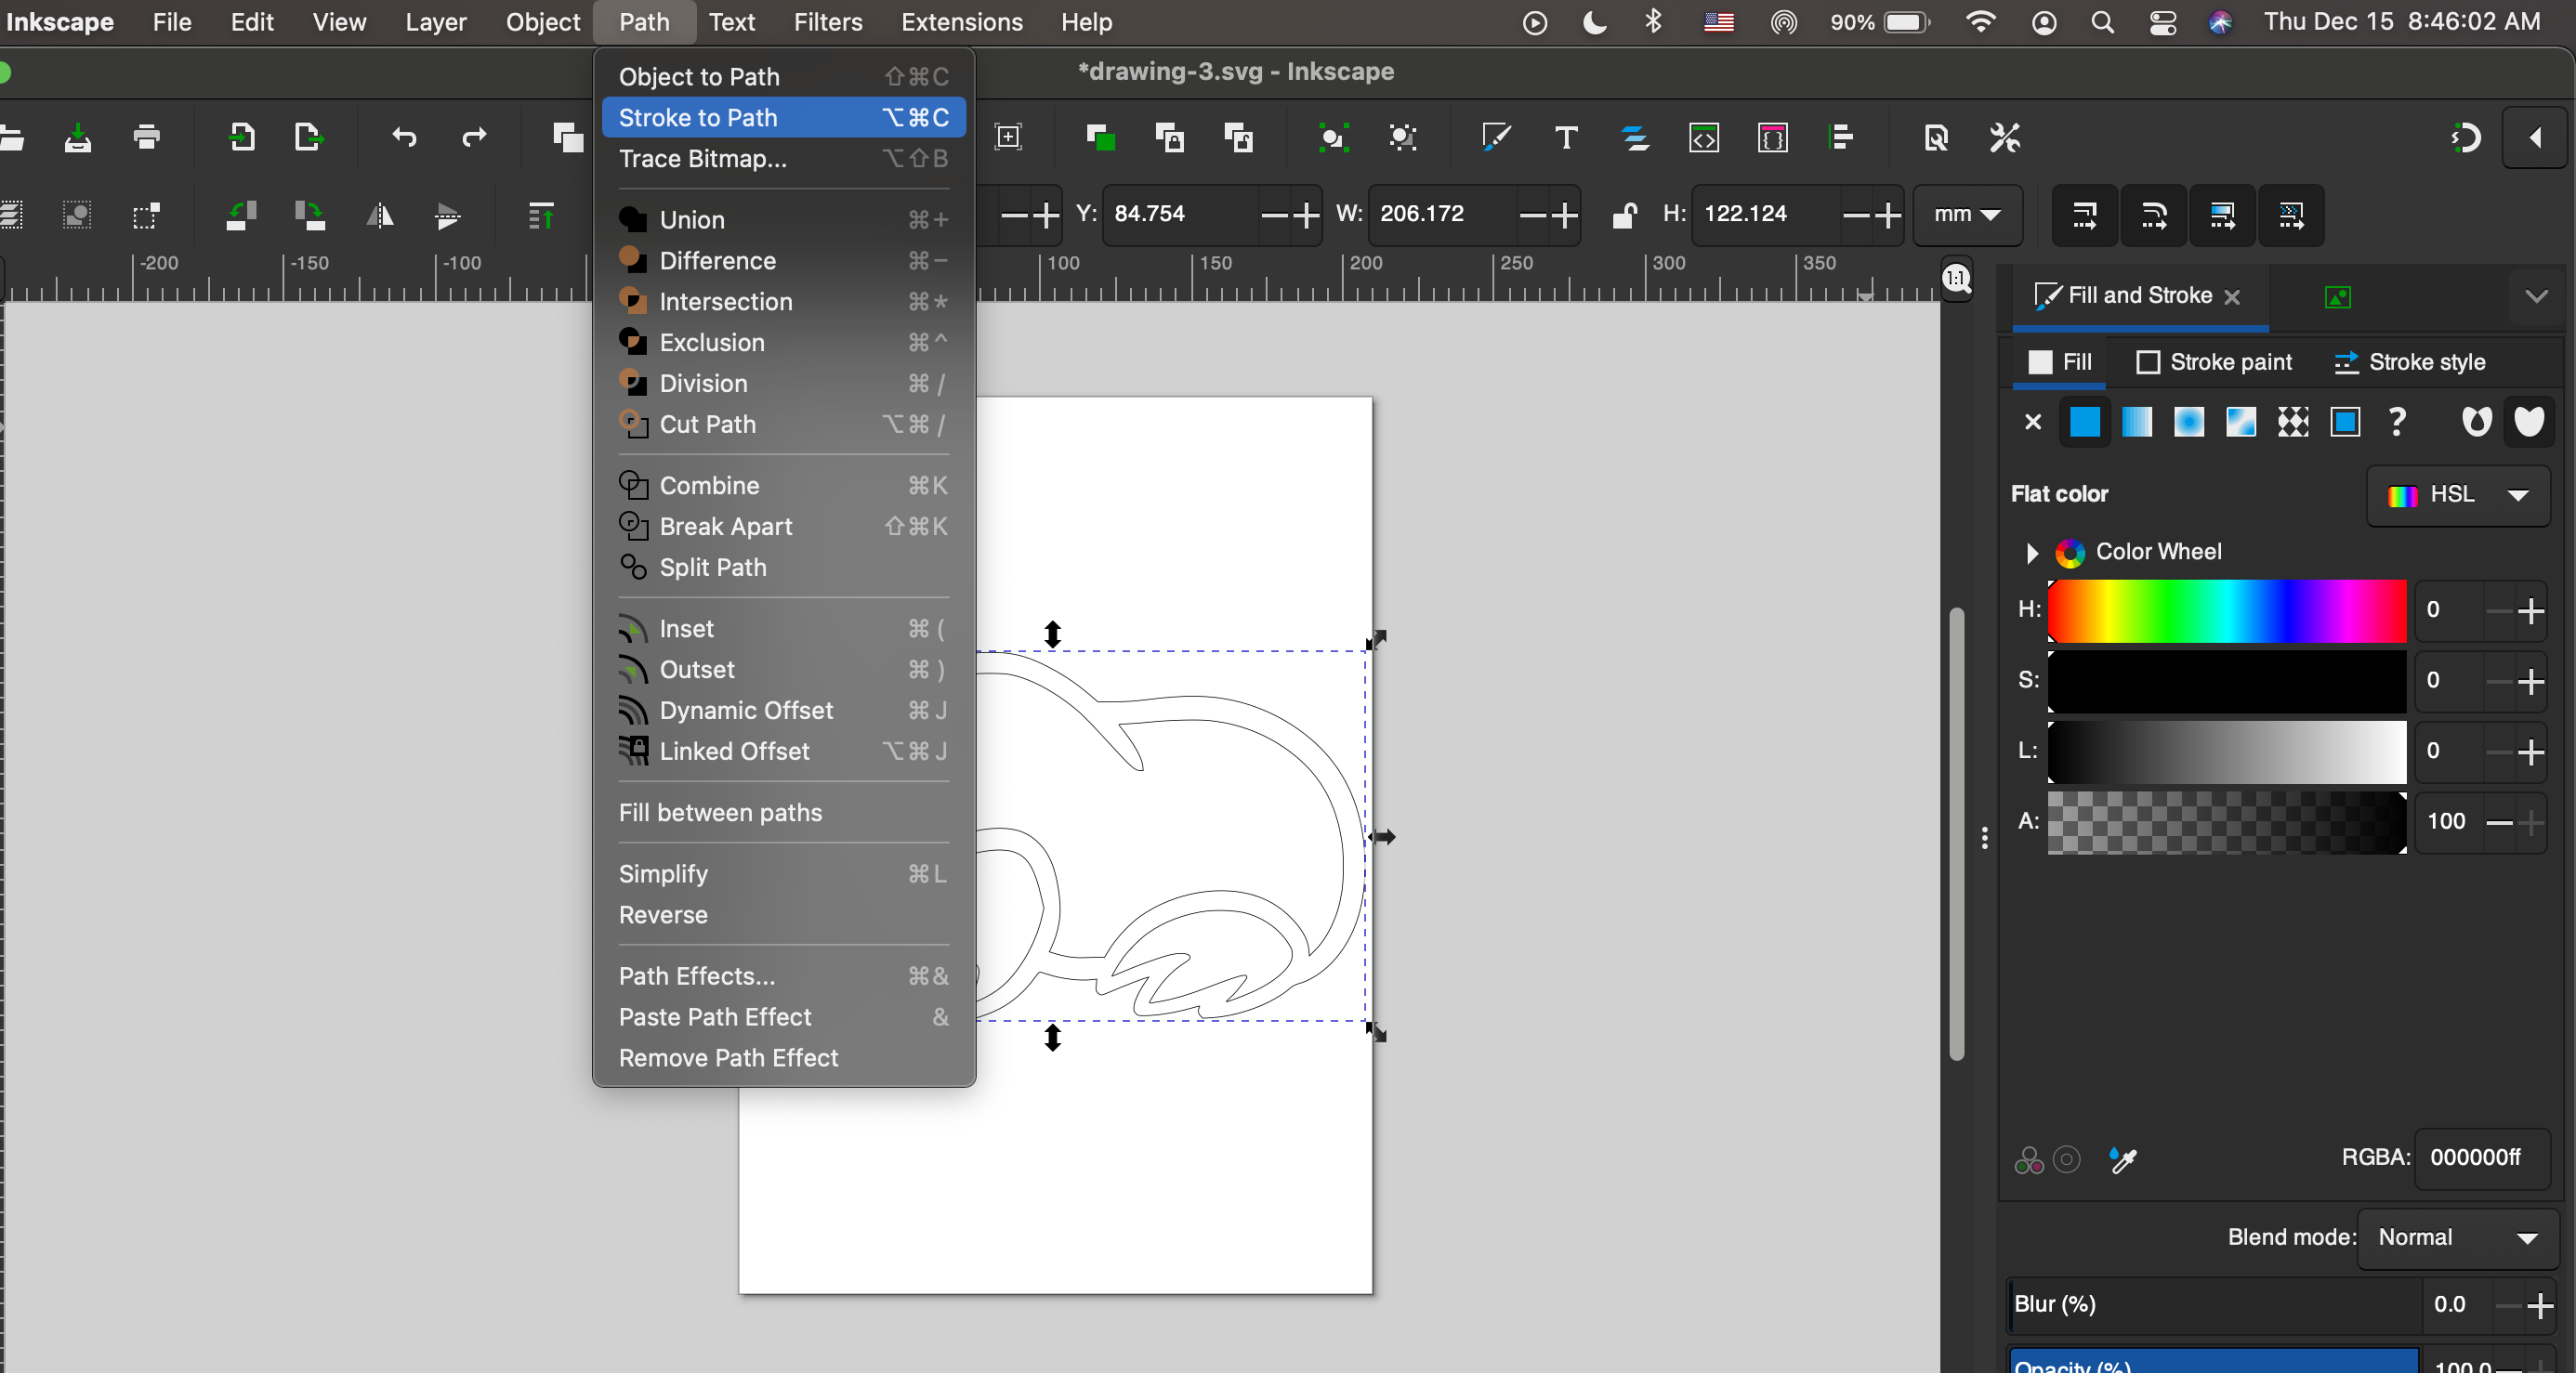Toggle the width/height lock icon
Viewport: 2576px width, 1373px height.
click(1624, 214)
